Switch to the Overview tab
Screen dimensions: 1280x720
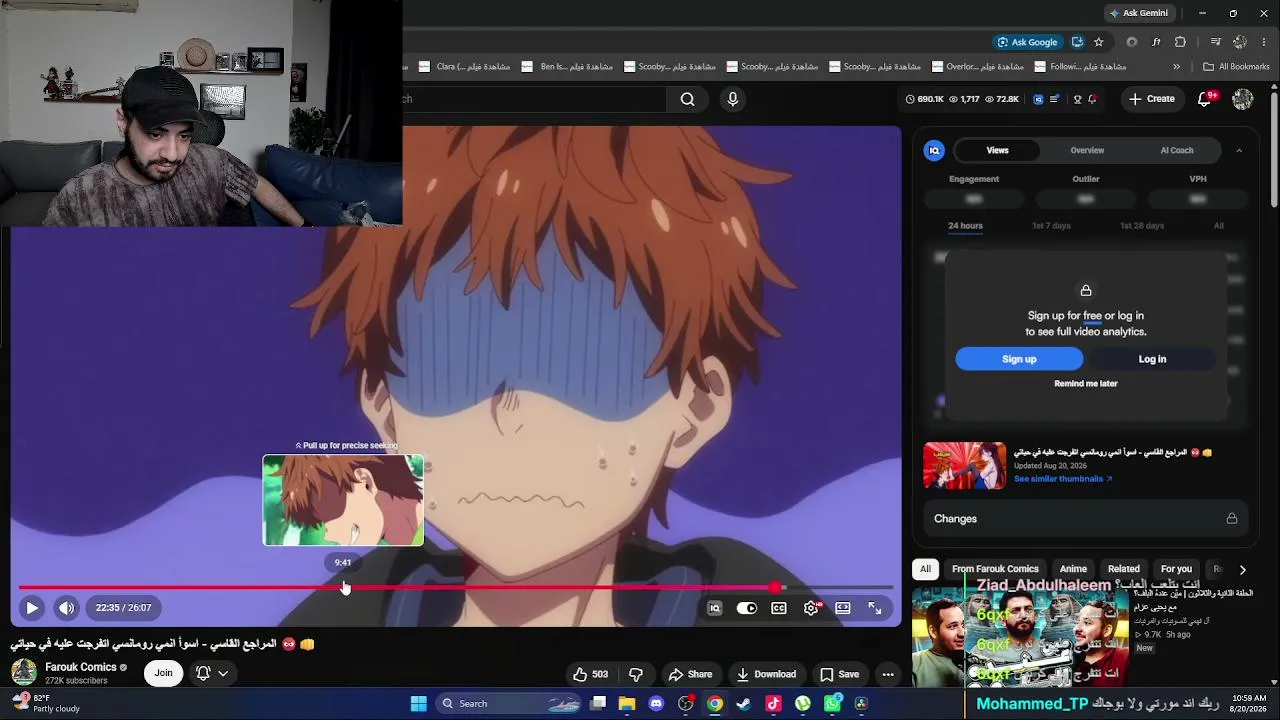point(1087,150)
